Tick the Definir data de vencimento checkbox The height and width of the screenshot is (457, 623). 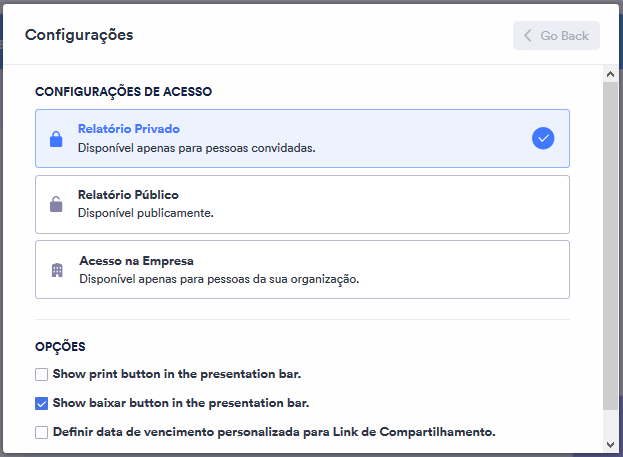tap(42, 432)
